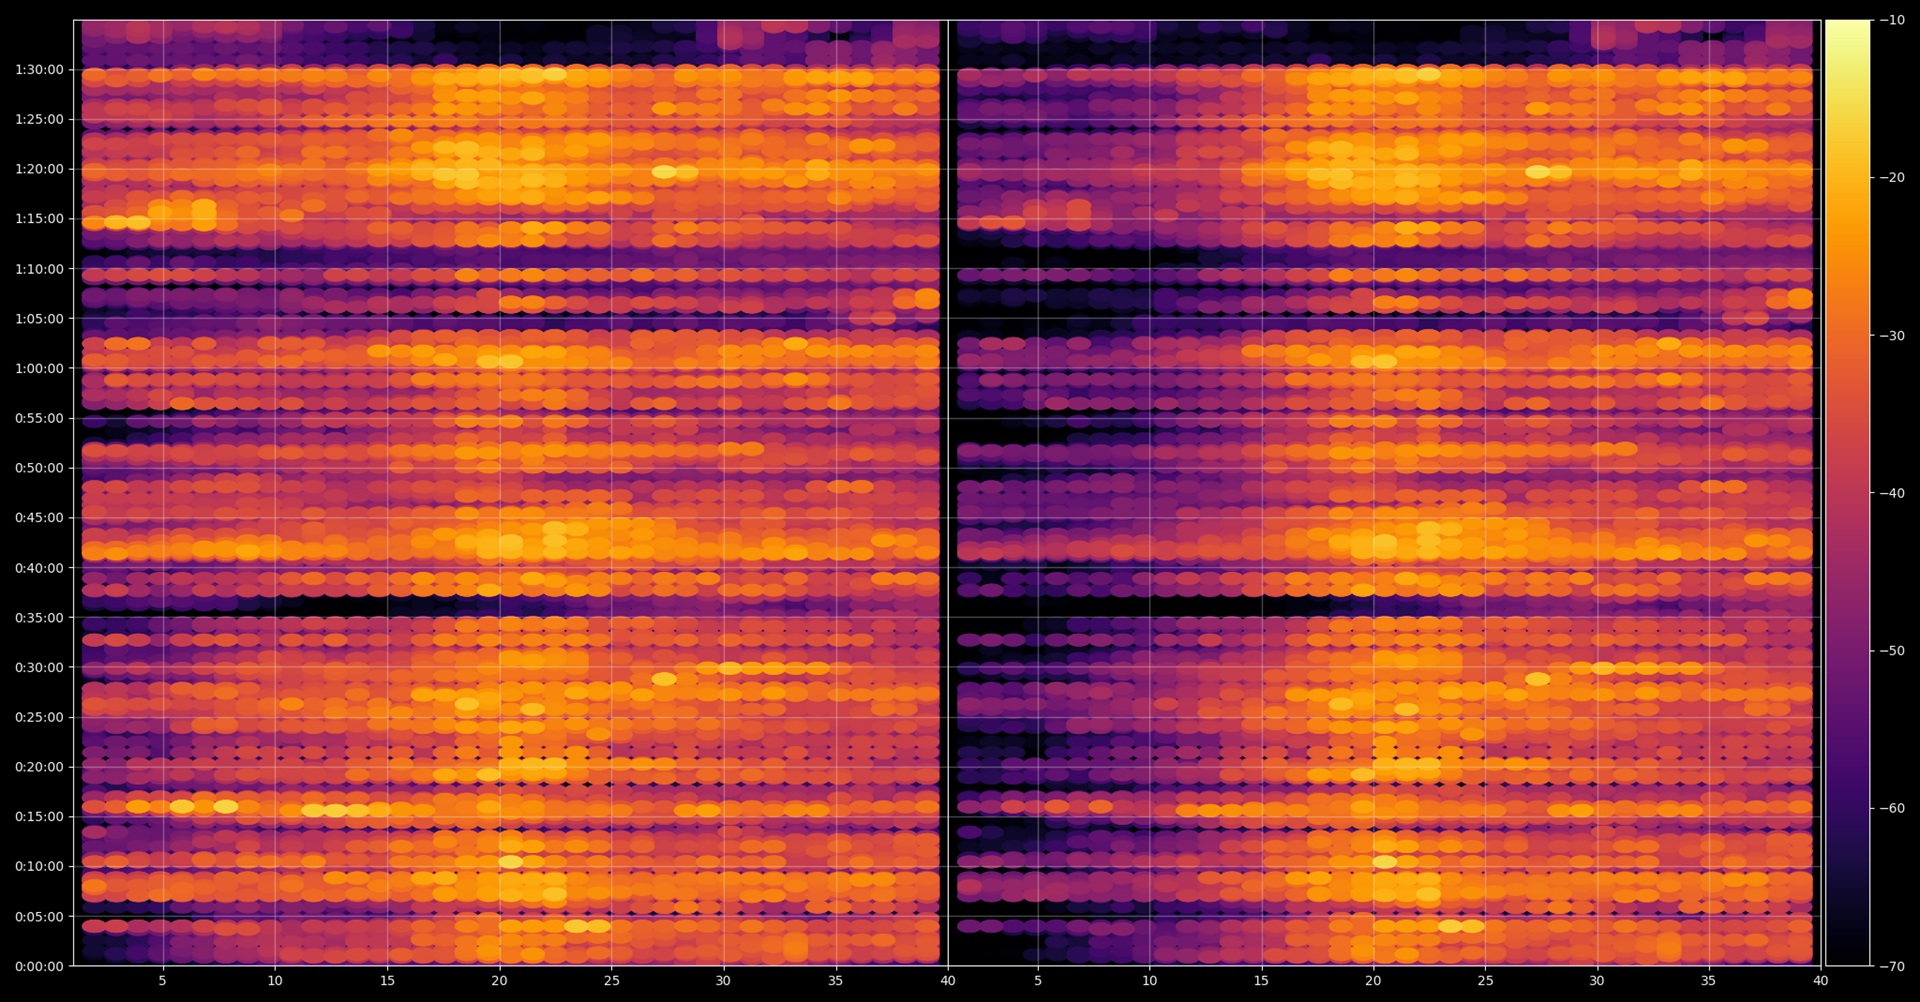Click the −10 colorbar tick label

point(1892,20)
